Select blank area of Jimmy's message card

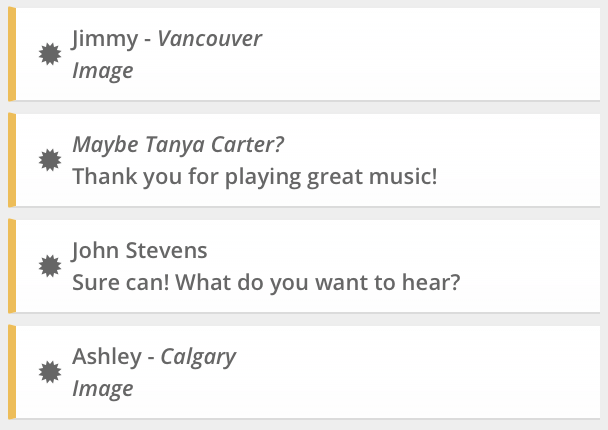(x=427, y=54)
